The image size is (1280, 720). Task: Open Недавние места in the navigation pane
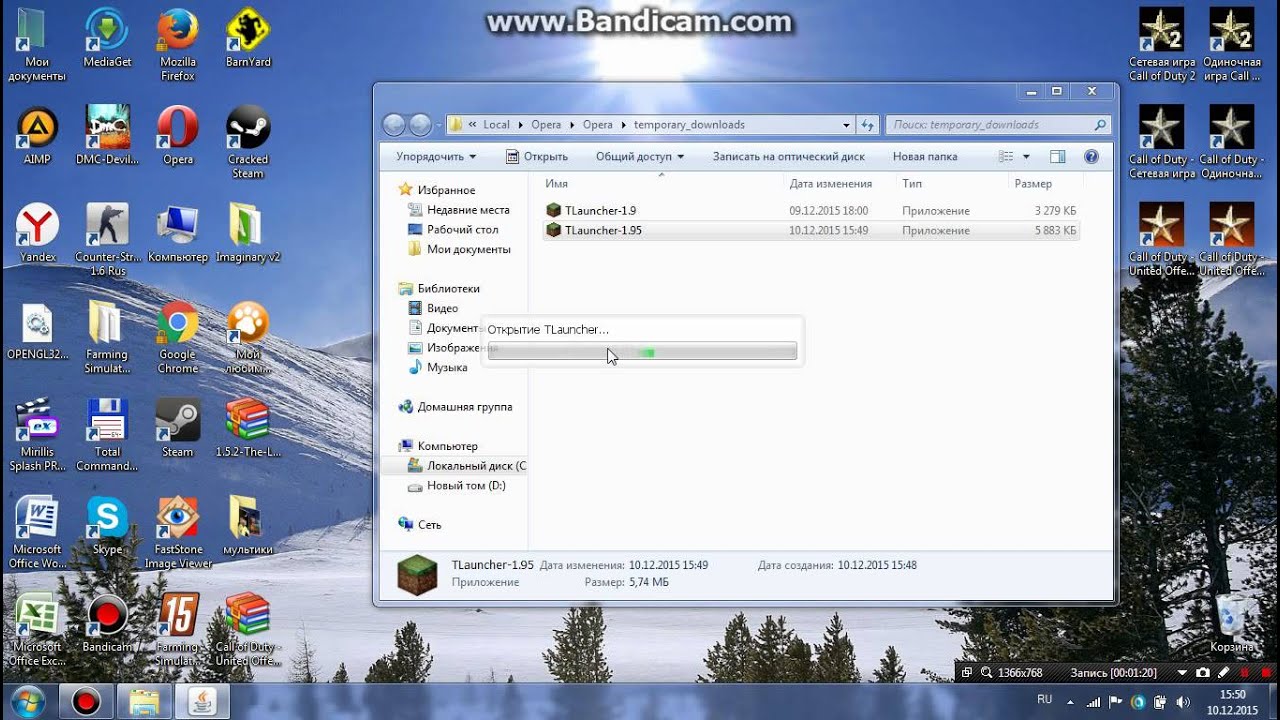(459, 210)
